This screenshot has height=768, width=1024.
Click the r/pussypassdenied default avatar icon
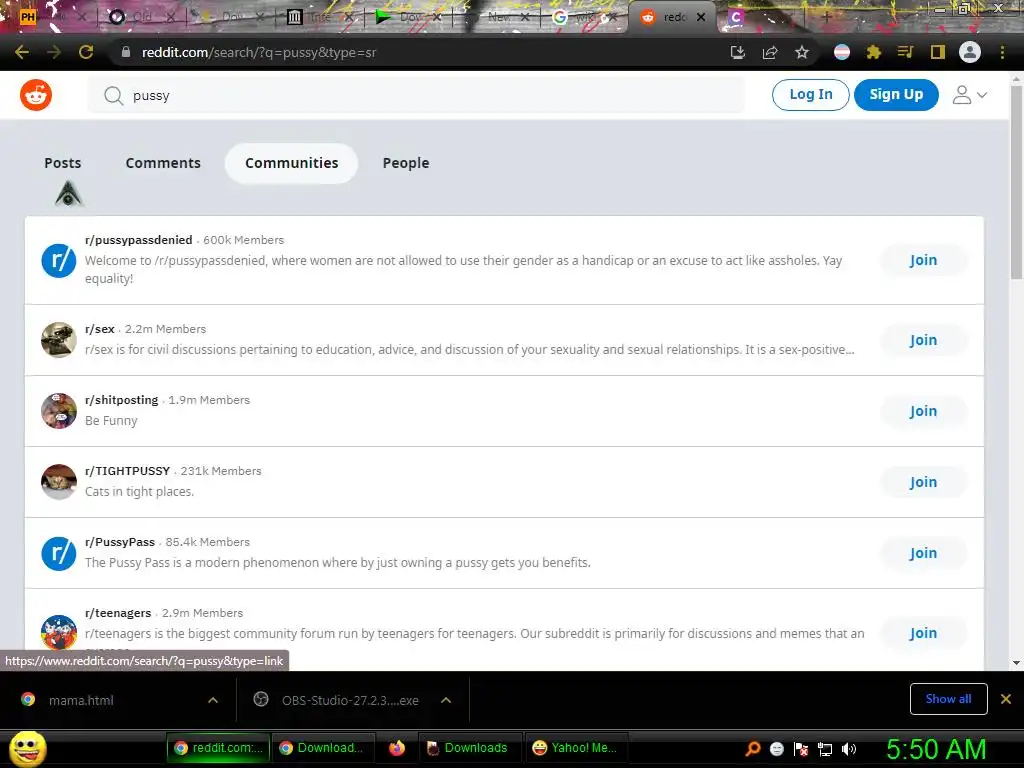[59, 260]
